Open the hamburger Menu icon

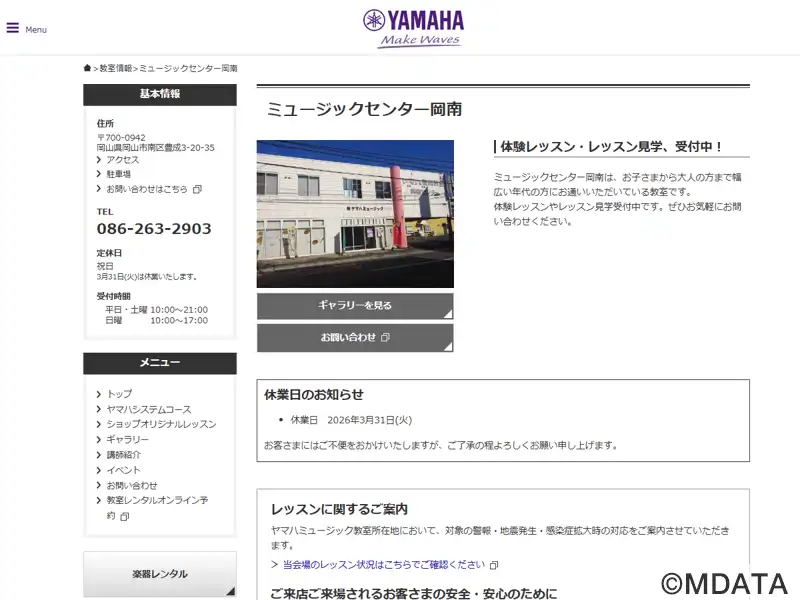[13, 28]
